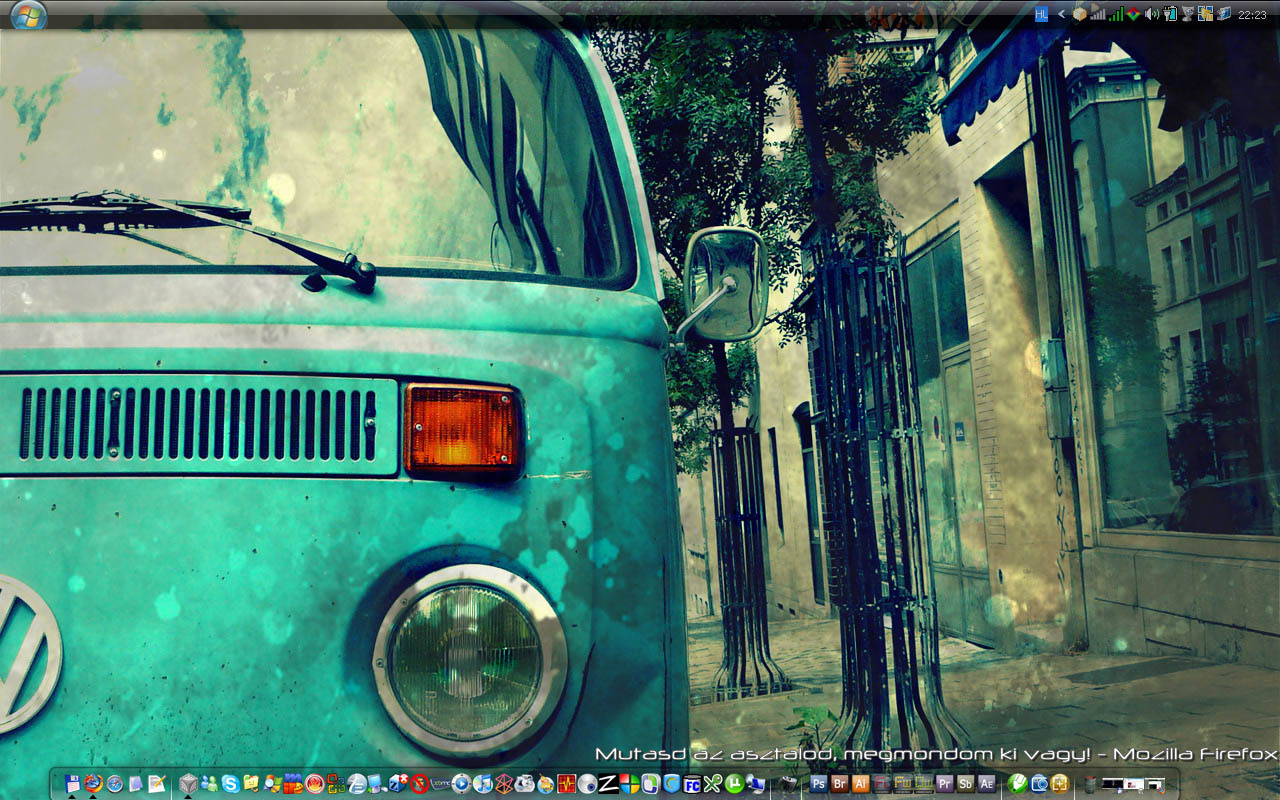Screen dimensions: 1280x800
Task: Open the red heartbeat monitor icon
Action: pos(566,783)
